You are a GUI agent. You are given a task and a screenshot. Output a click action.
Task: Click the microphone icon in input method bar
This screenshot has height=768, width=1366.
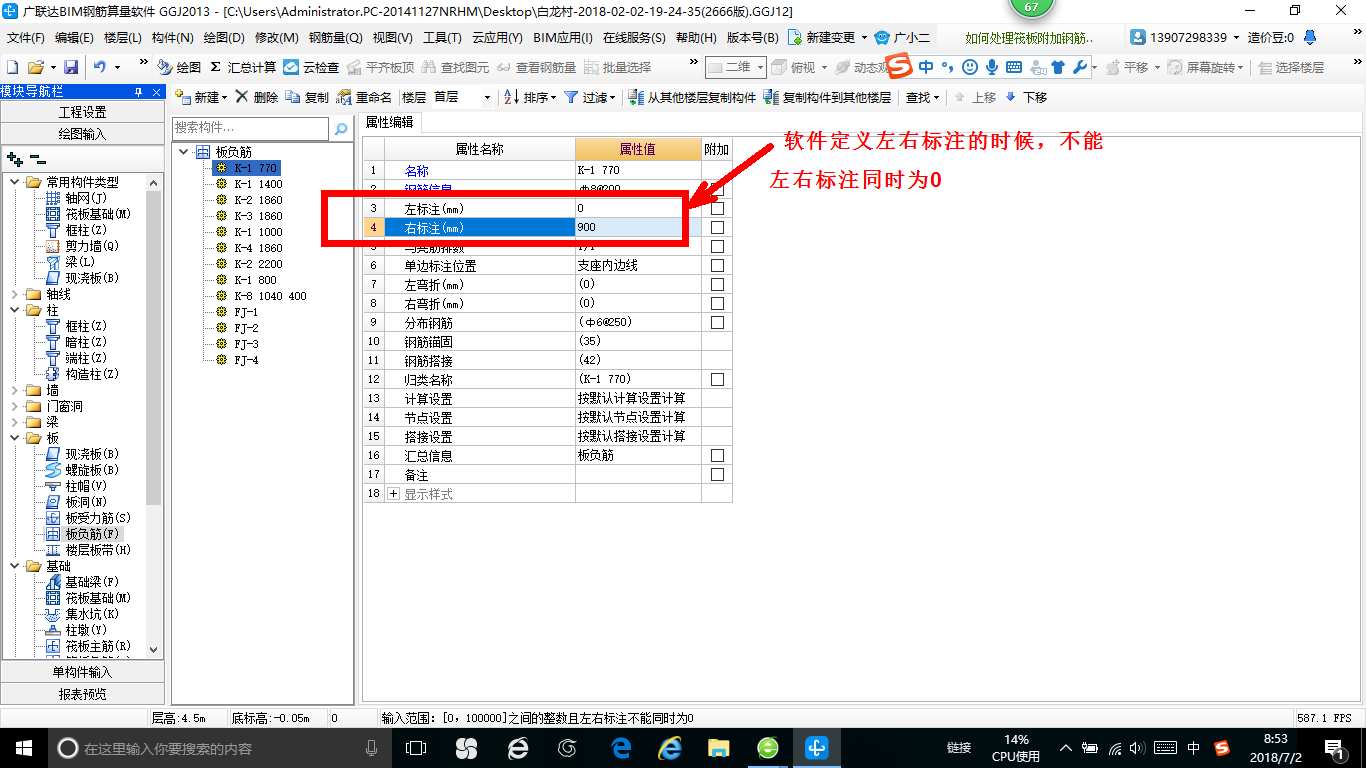tap(992, 67)
